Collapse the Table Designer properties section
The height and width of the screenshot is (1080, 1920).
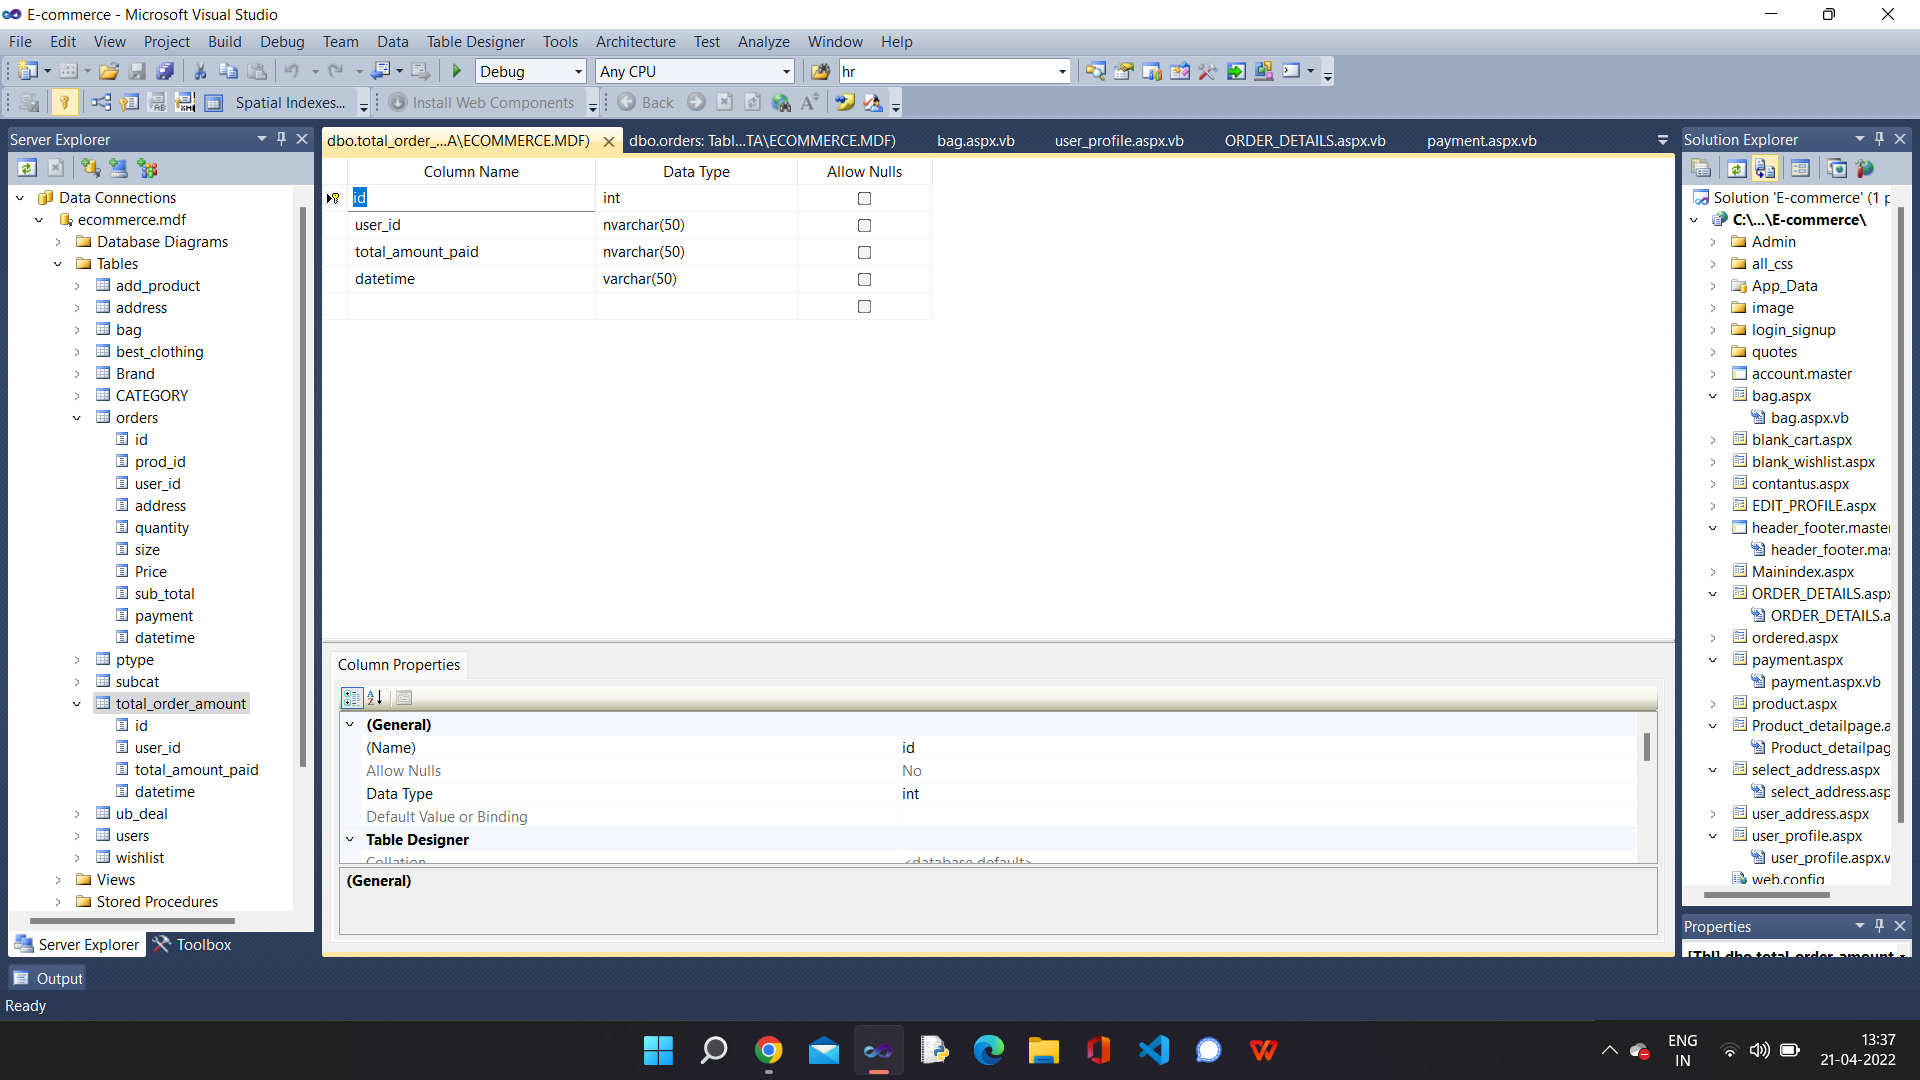point(350,839)
